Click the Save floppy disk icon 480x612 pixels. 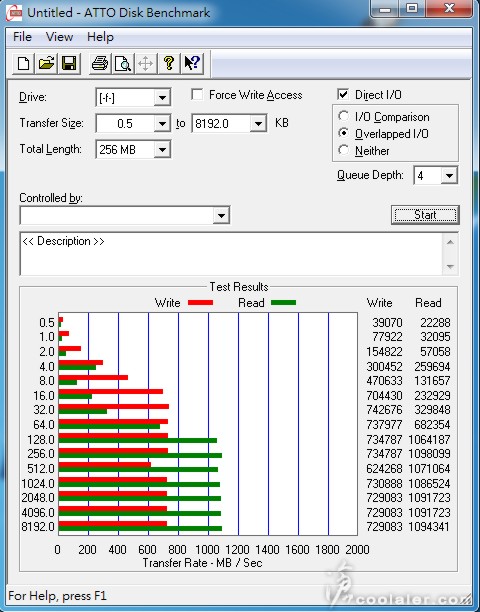point(69,63)
